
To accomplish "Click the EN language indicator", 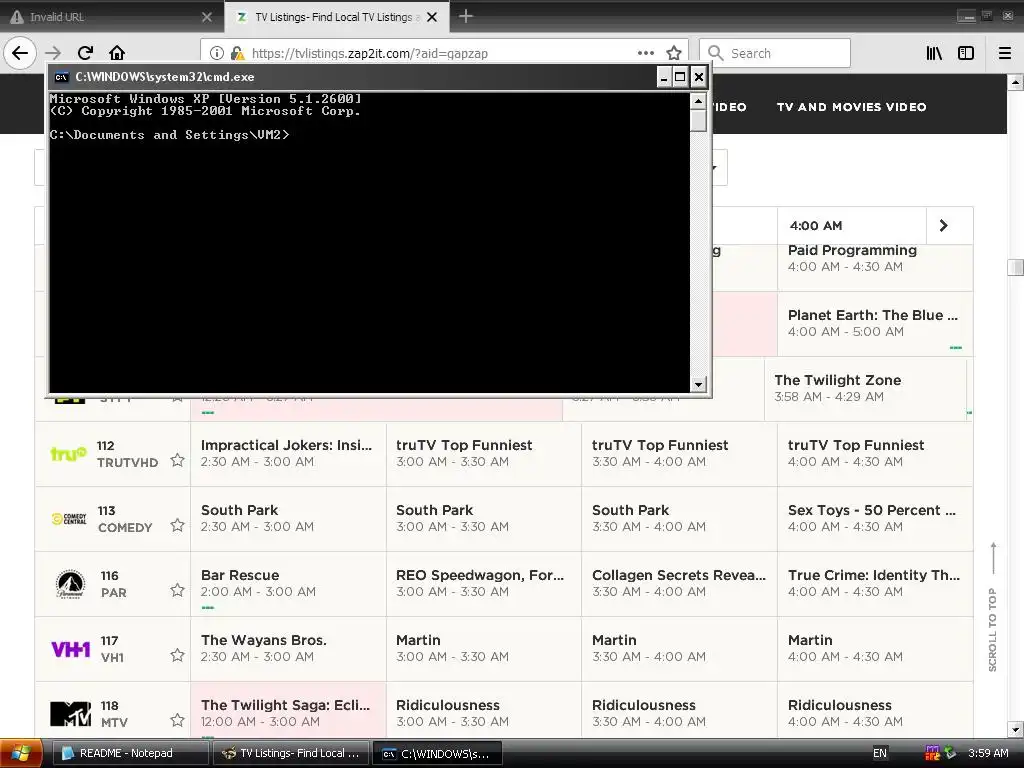I will click(880, 753).
